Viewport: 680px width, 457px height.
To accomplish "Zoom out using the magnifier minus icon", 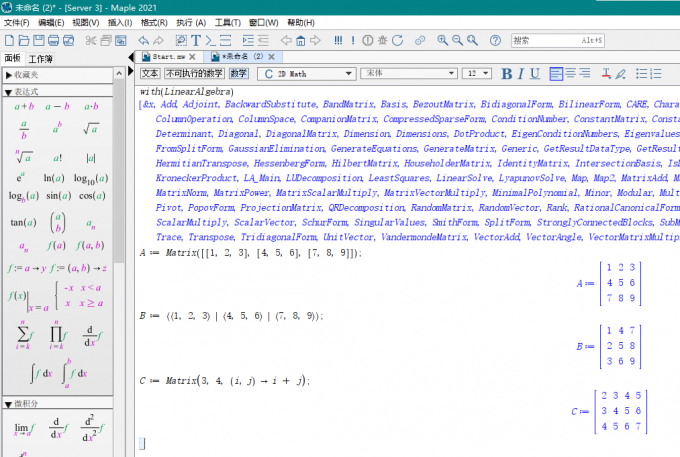I will 457,40.
